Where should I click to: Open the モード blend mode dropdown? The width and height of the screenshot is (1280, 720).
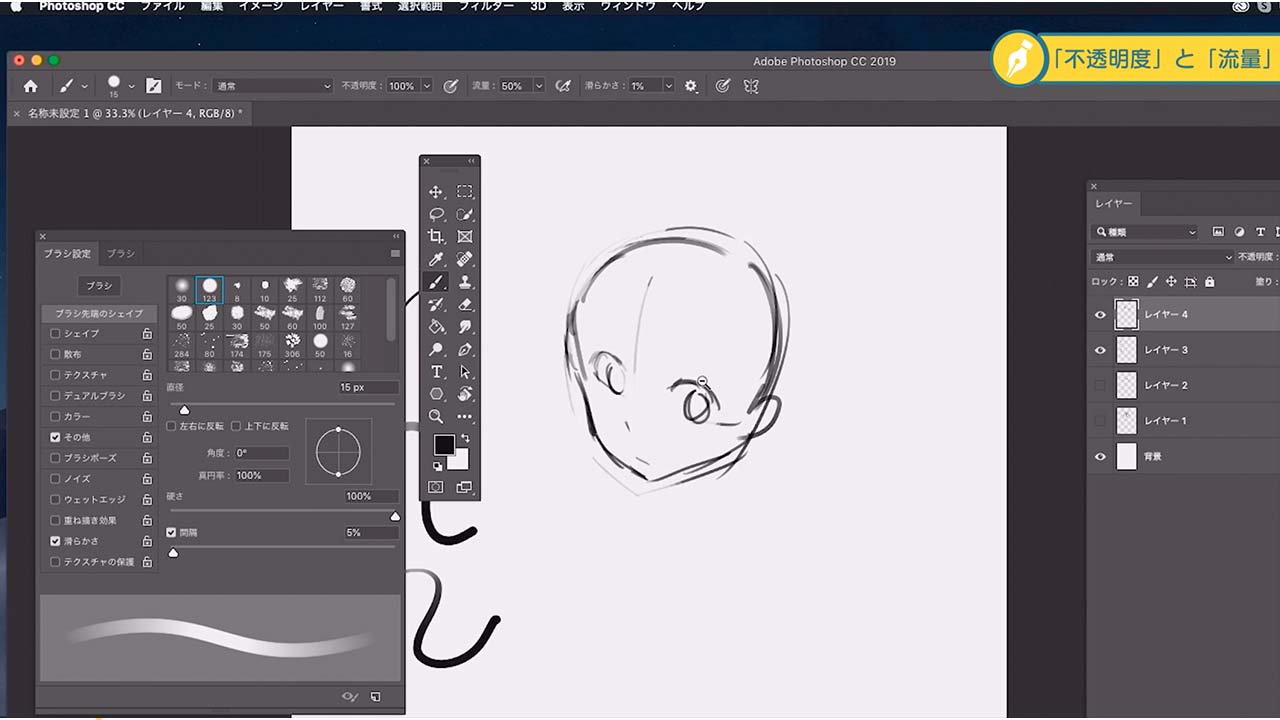point(272,86)
